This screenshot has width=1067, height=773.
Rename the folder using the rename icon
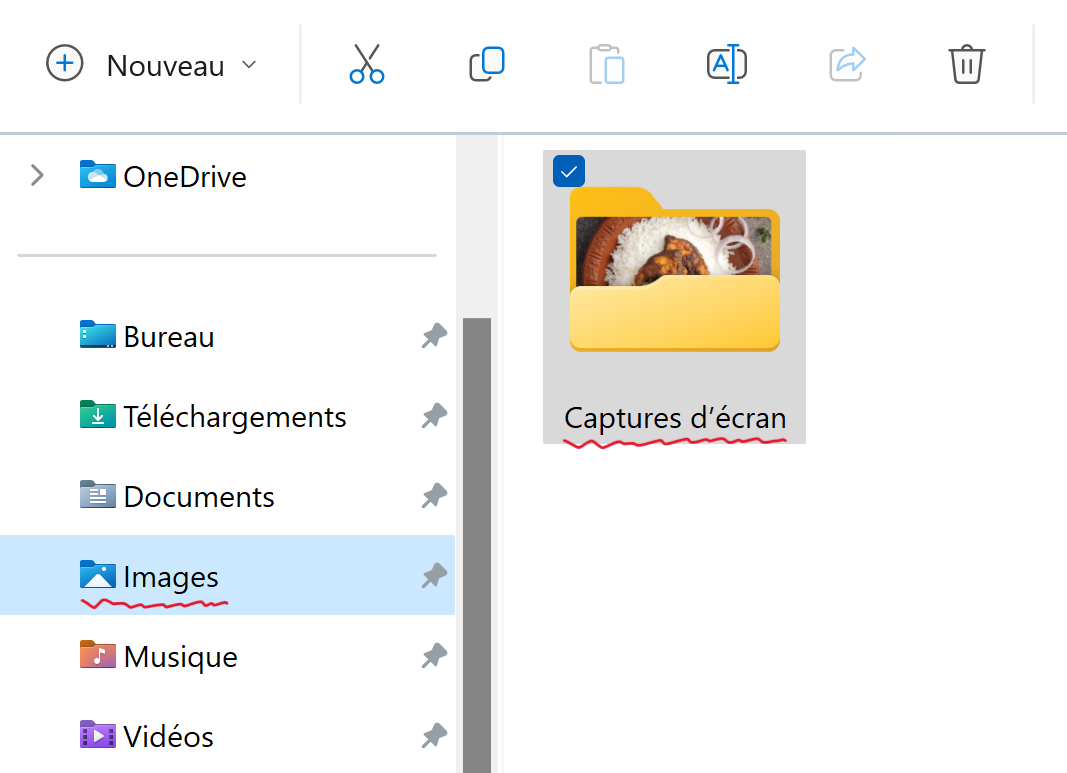[x=726, y=64]
